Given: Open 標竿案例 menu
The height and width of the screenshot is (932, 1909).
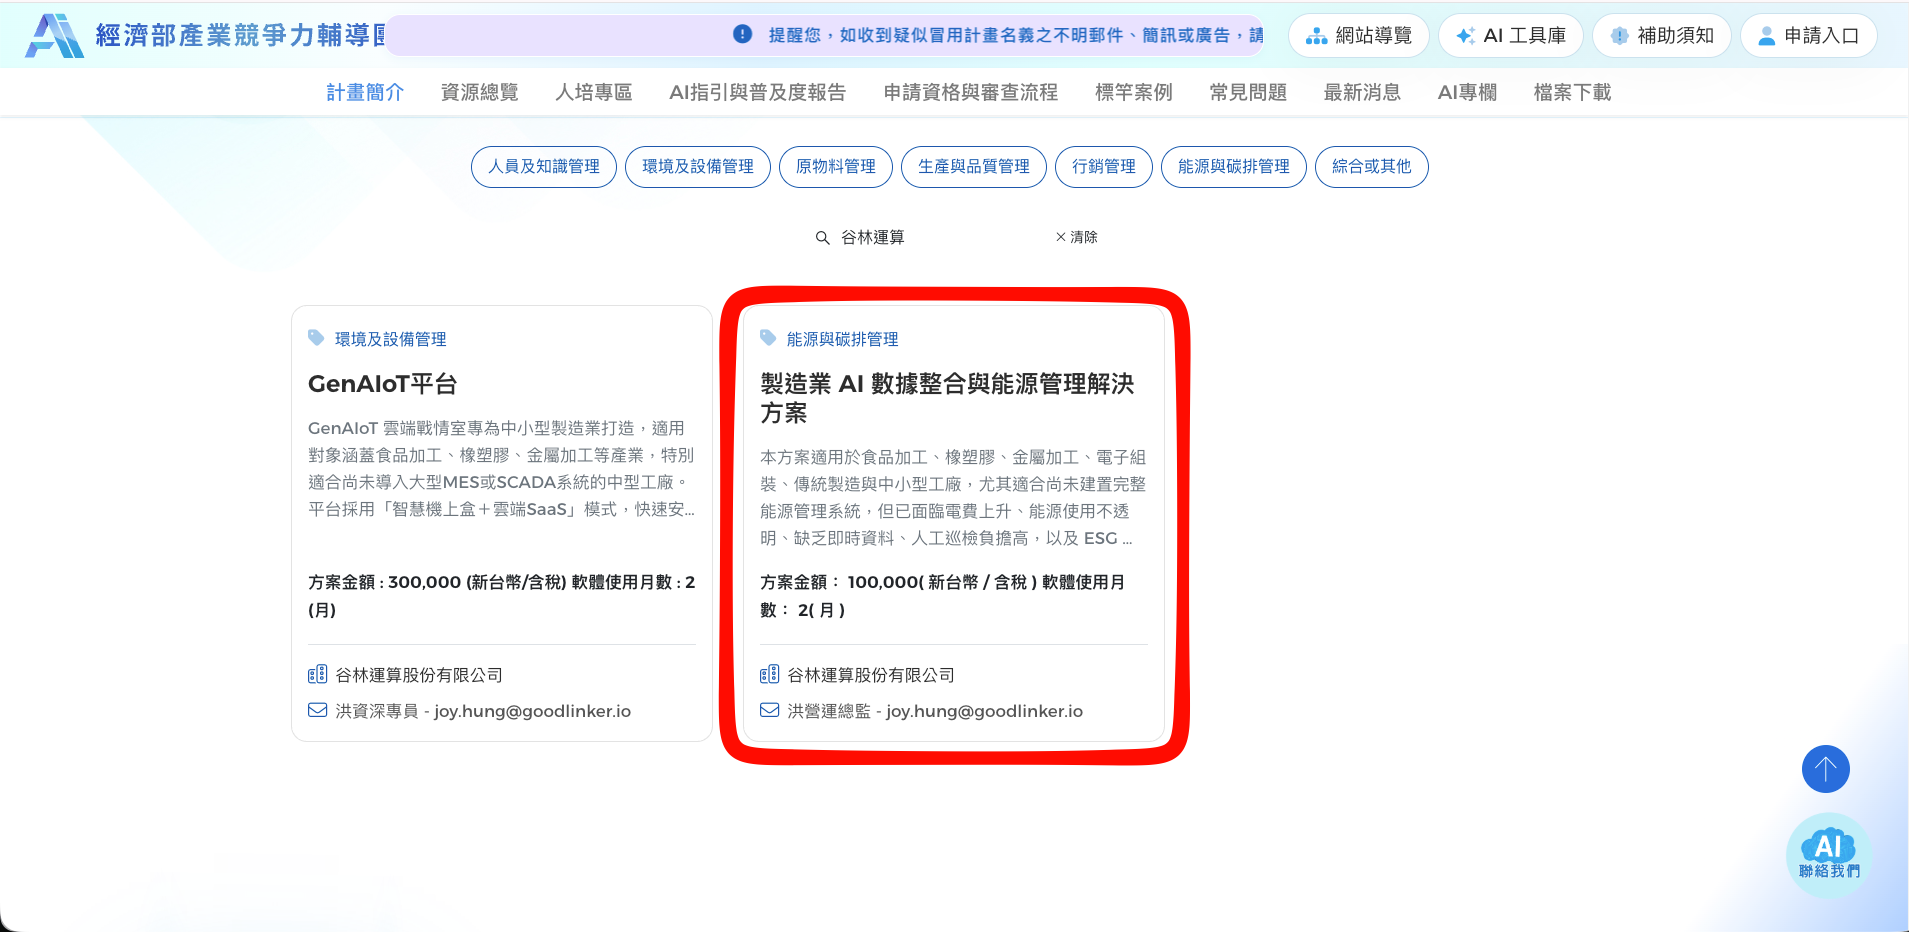Looking at the screenshot, I should (1133, 92).
